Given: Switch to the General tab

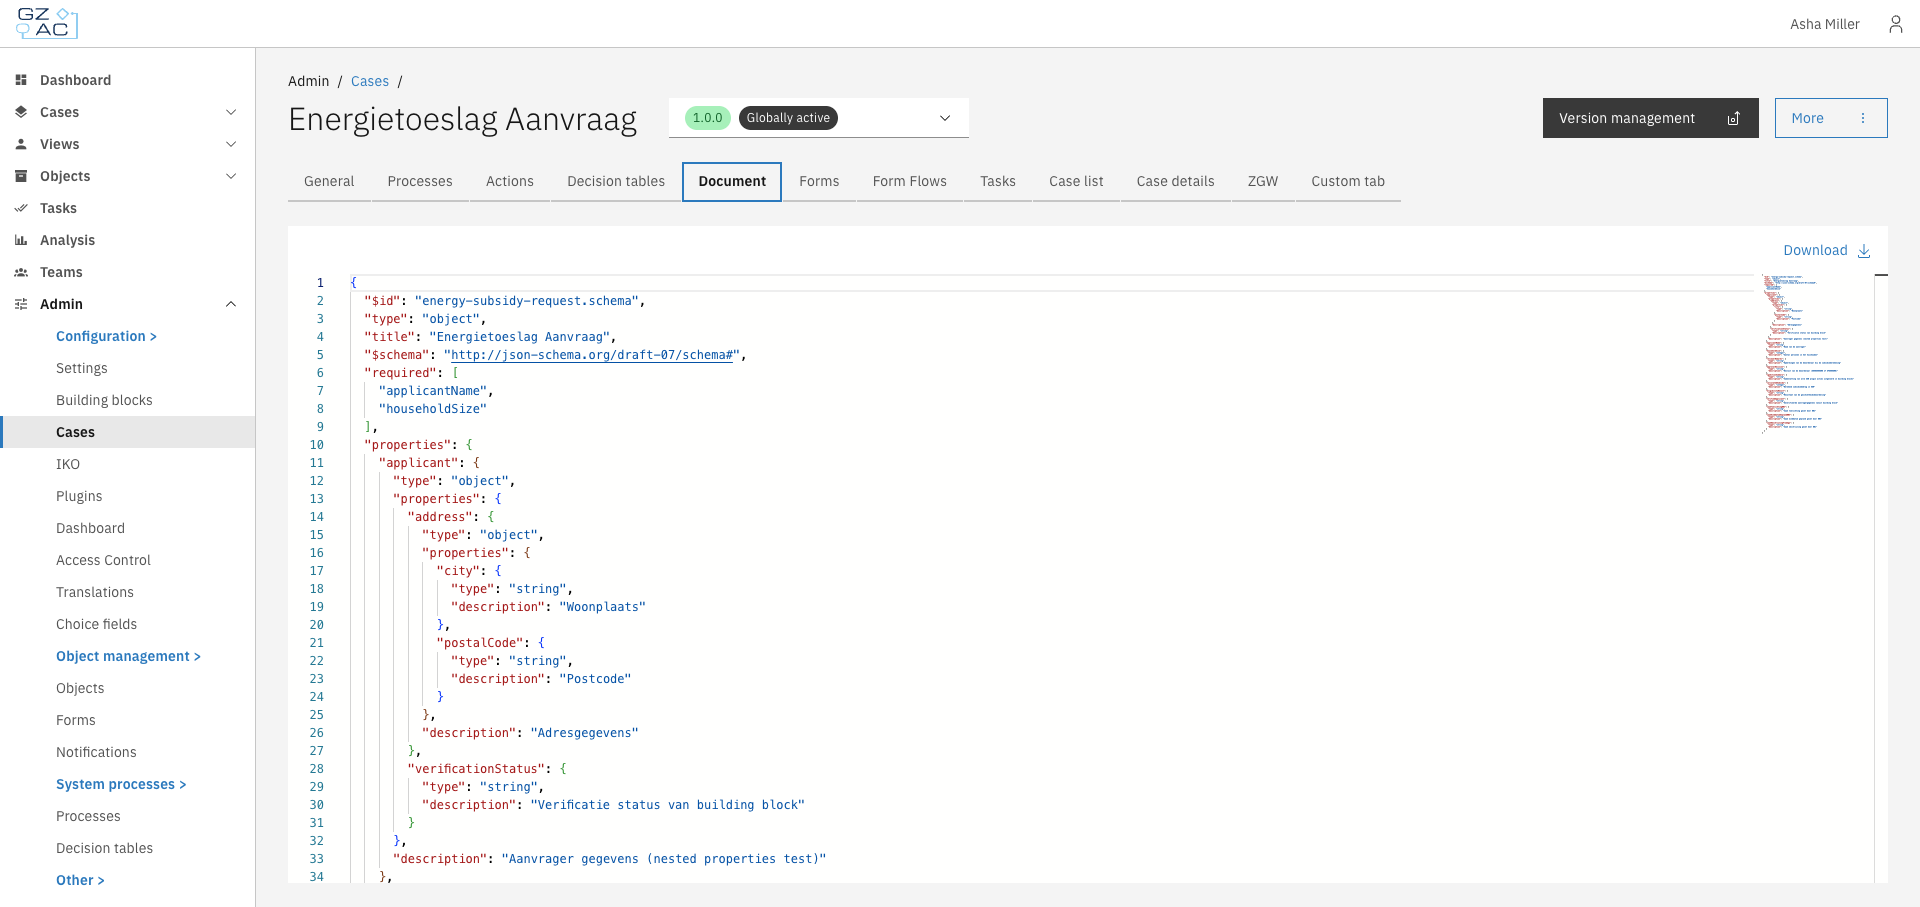Looking at the screenshot, I should point(329,182).
